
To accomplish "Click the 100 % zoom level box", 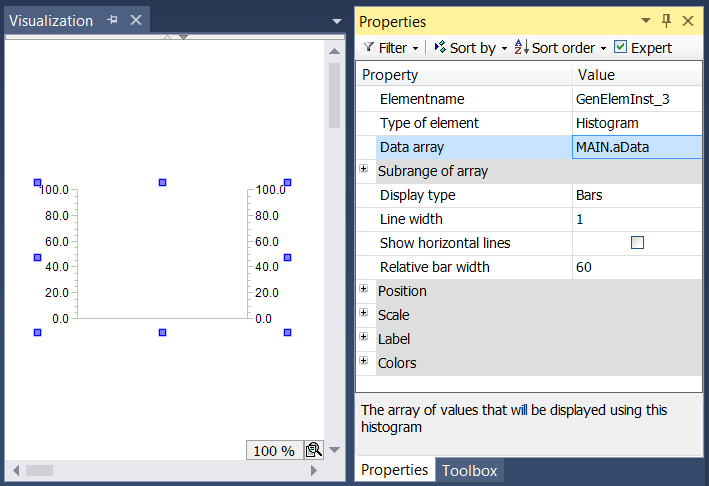I will pos(274,450).
